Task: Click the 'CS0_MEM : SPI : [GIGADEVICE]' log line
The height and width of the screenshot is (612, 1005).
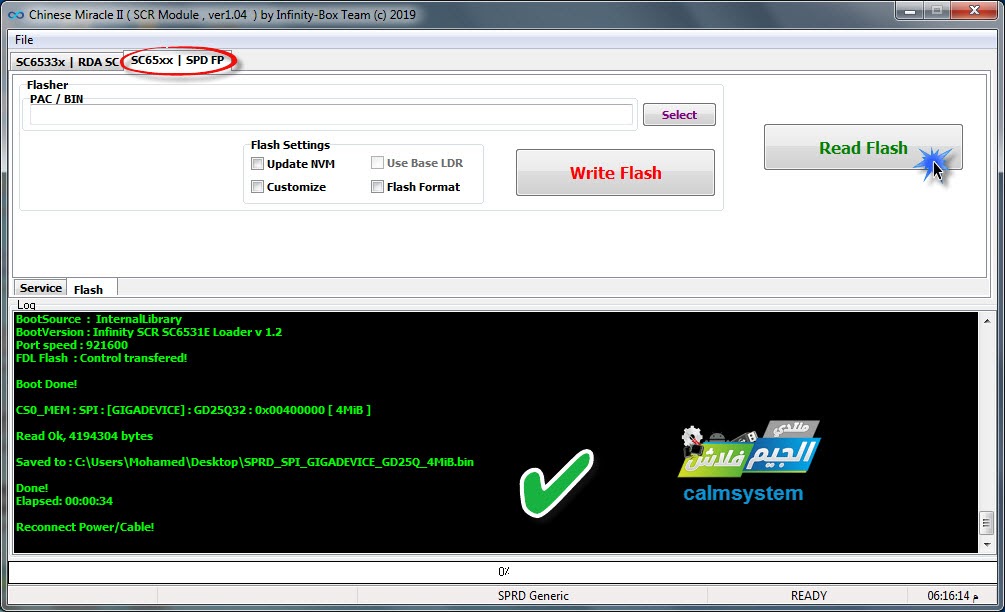Action: click(193, 410)
